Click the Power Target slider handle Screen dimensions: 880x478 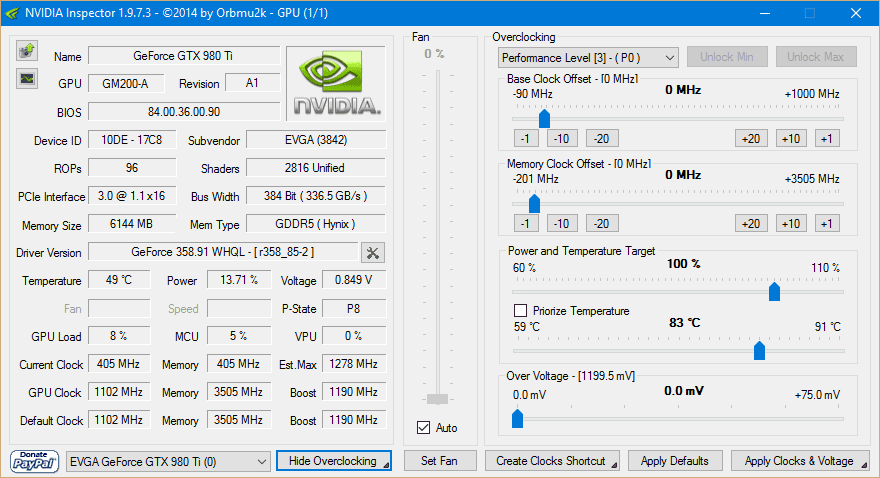click(774, 291)
